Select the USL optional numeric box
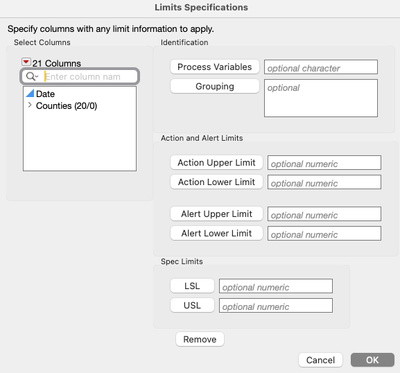Screen dimensions: 400x373 click(276, 305)
